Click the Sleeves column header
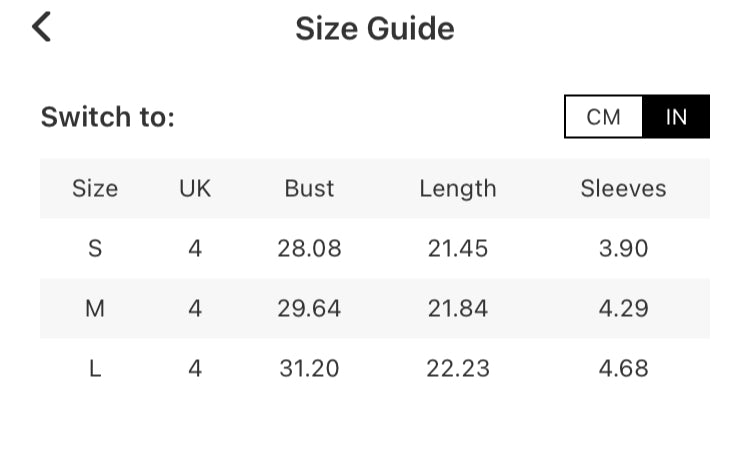This screenshot has width=750, height=450. pos(623,188)
